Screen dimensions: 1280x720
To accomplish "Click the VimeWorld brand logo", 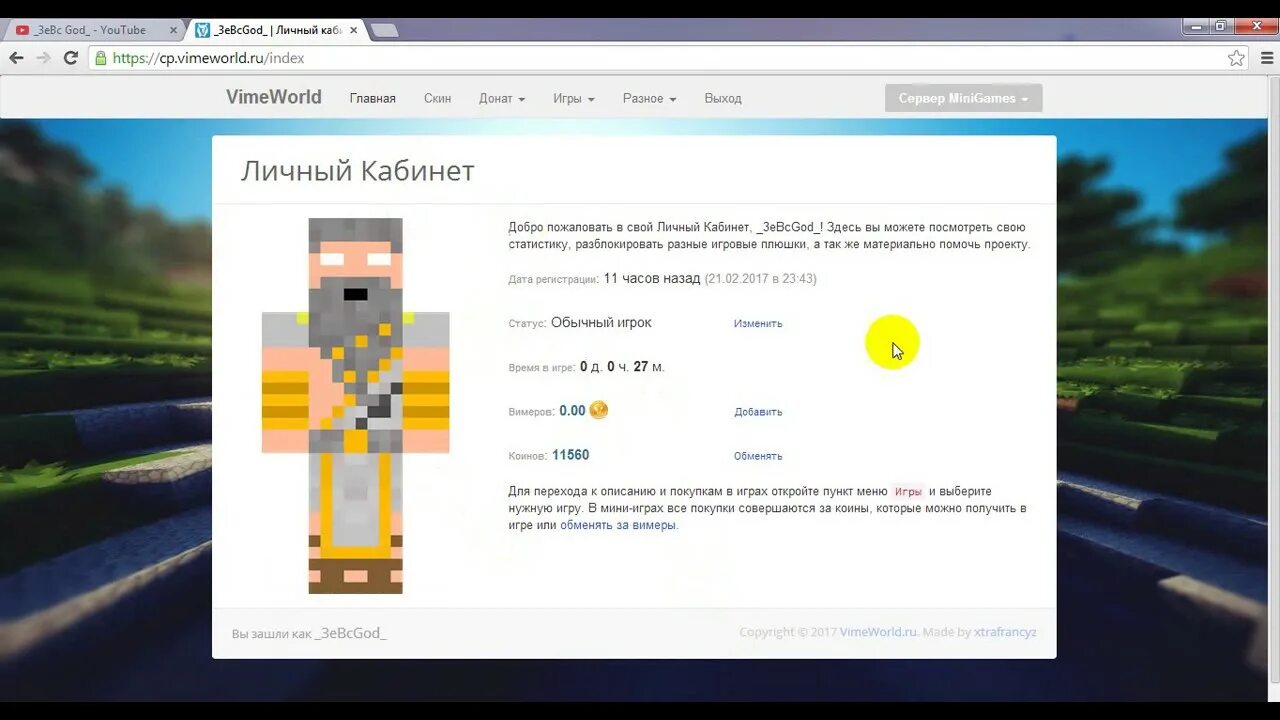I will pyautogui.click(x=274, y=97).
